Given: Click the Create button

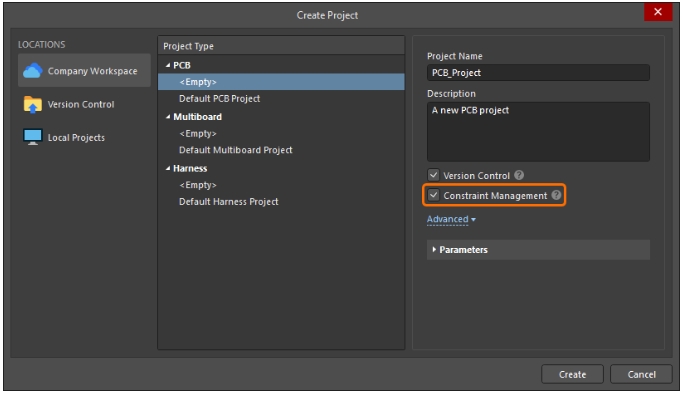Looking at the screenshot, I should click(572, 374).
